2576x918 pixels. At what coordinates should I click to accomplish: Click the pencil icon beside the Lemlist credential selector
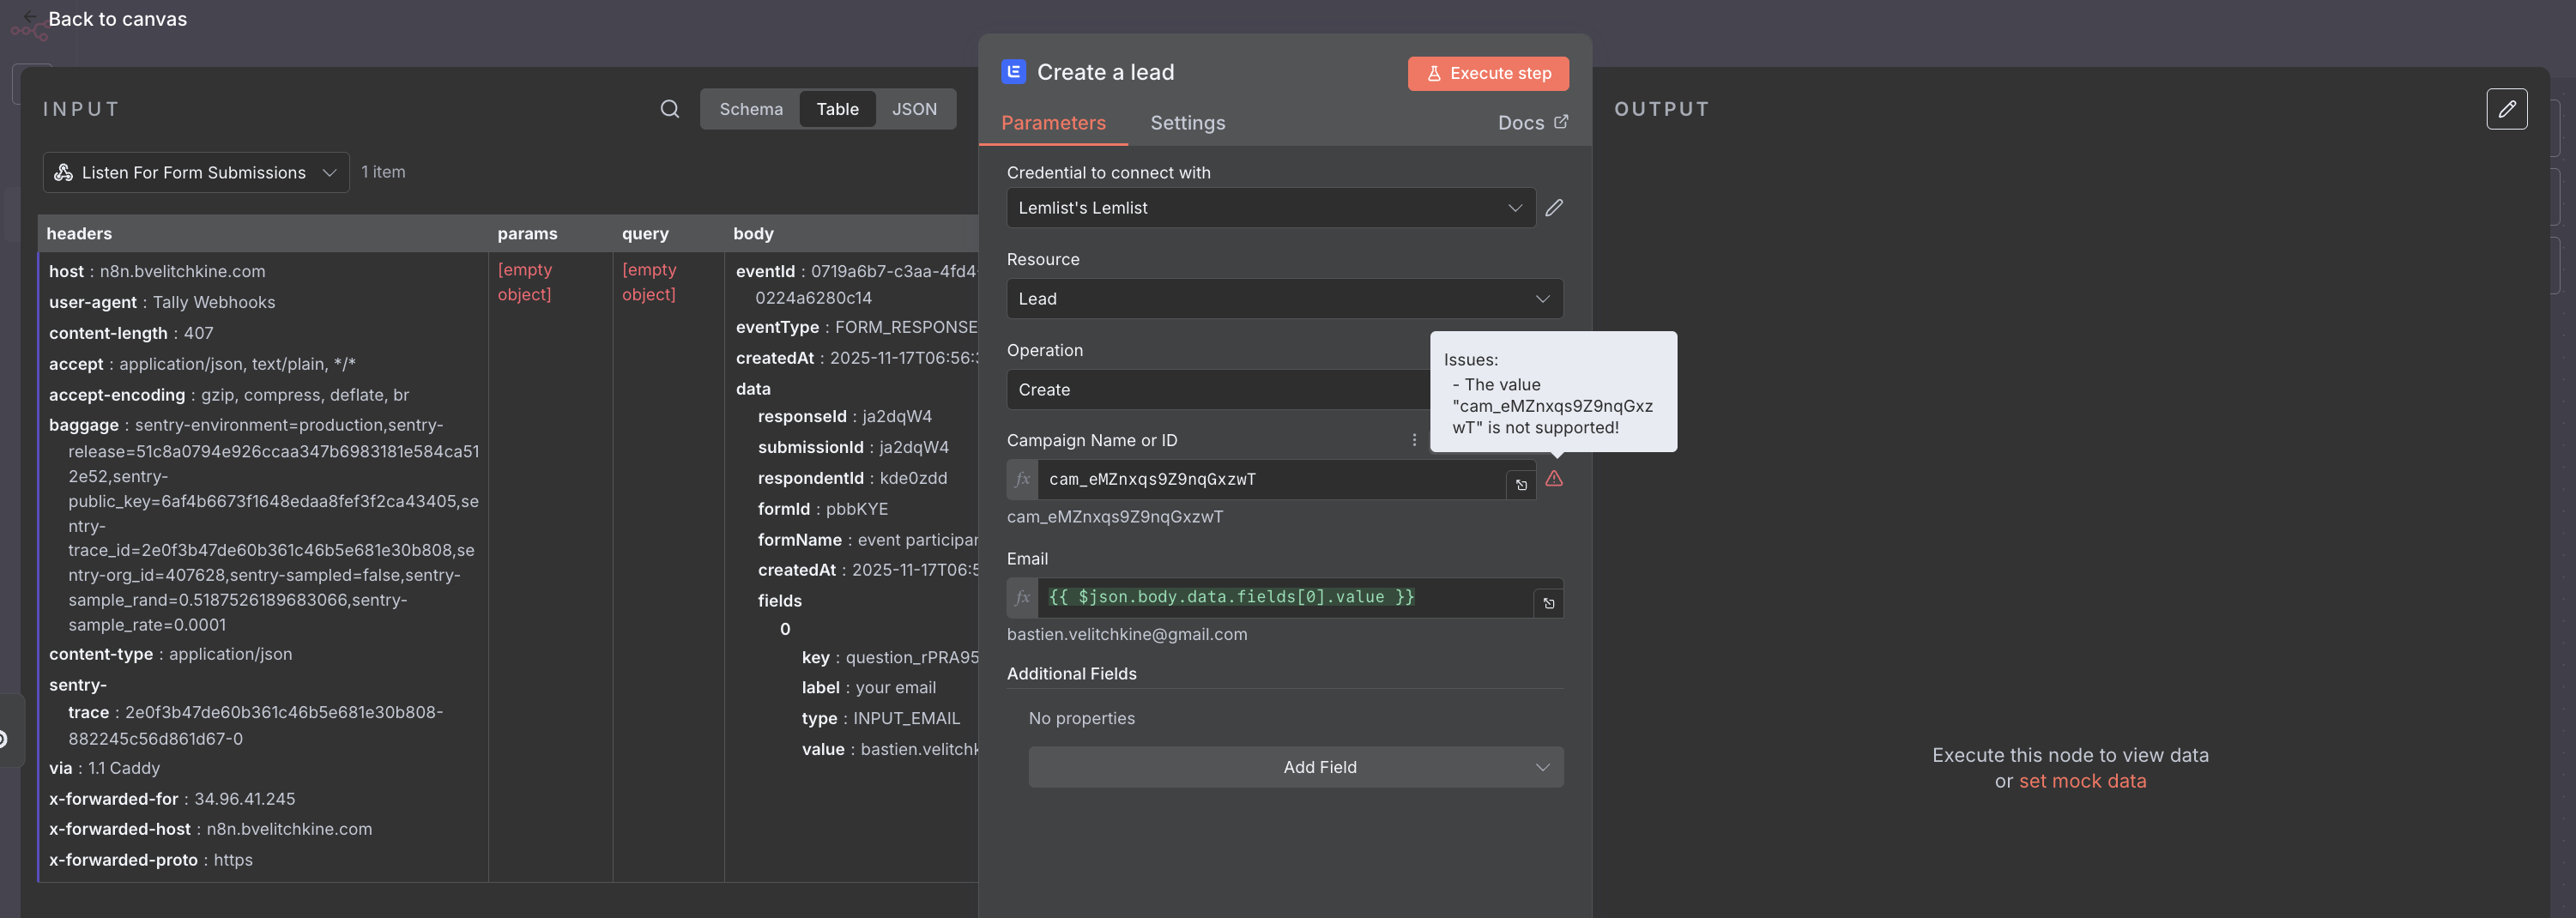[1555, 207]
